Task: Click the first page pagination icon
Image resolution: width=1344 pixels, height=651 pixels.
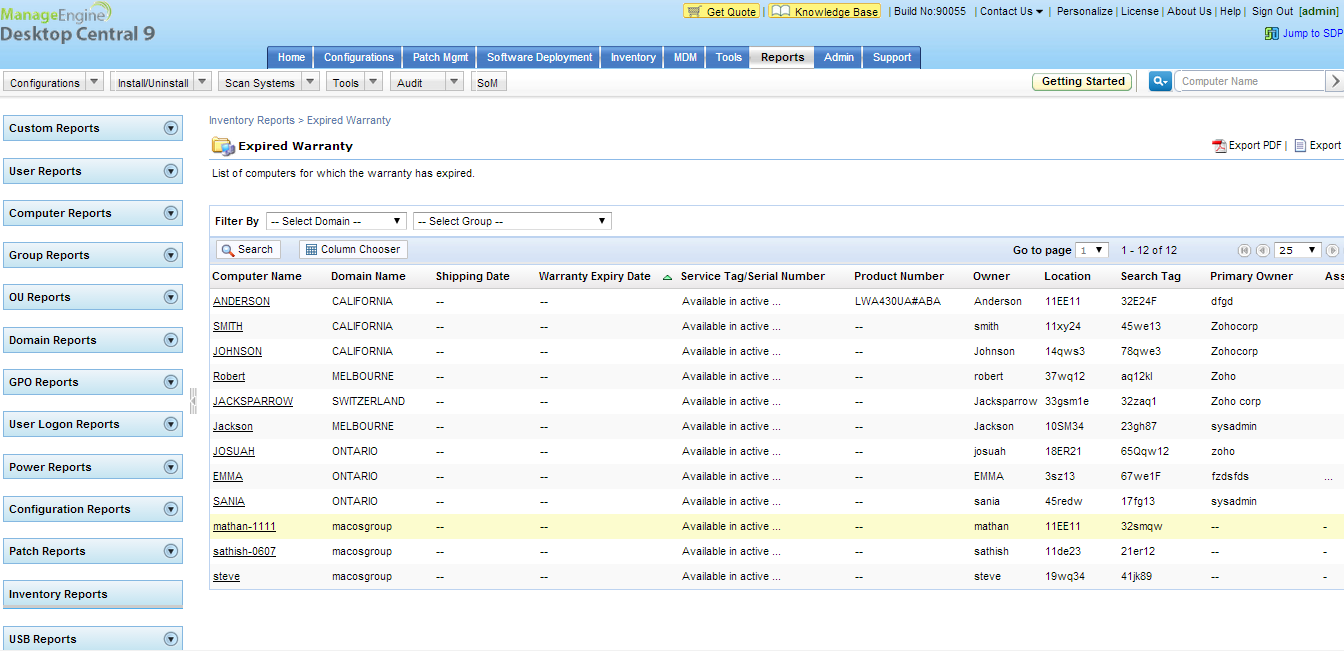Action: [1244, 250]
